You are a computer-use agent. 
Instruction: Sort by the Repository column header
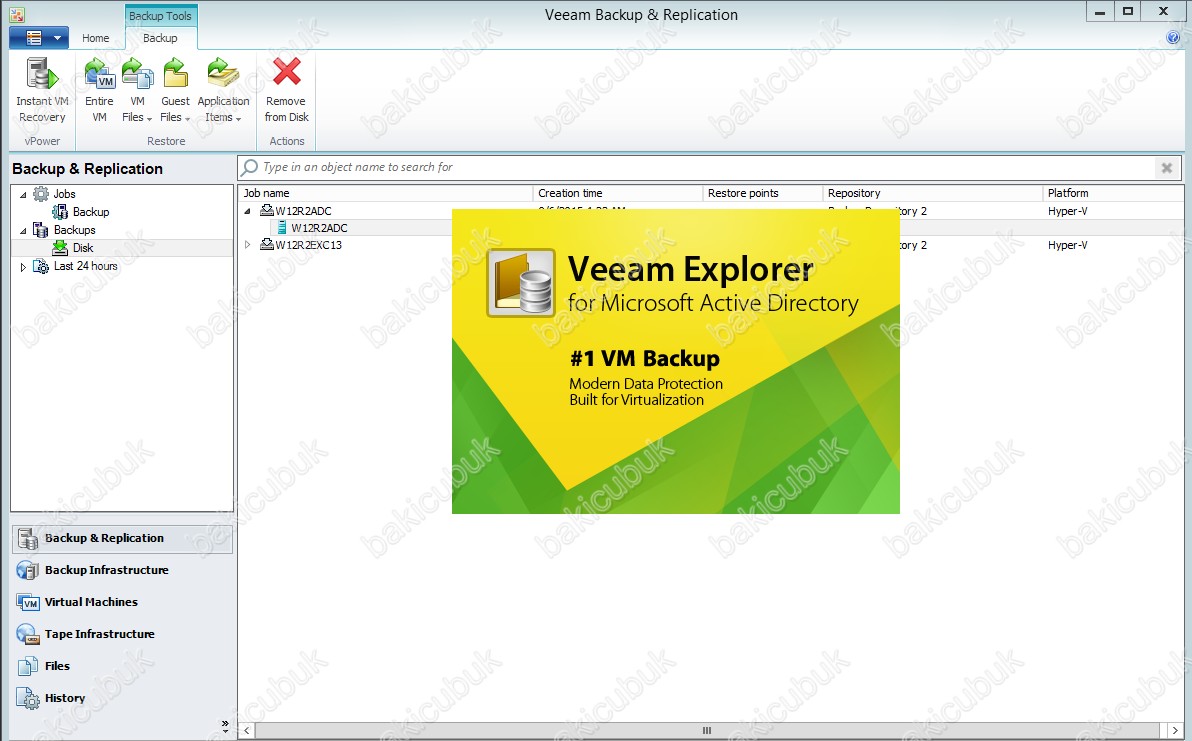tap(932, 193)
